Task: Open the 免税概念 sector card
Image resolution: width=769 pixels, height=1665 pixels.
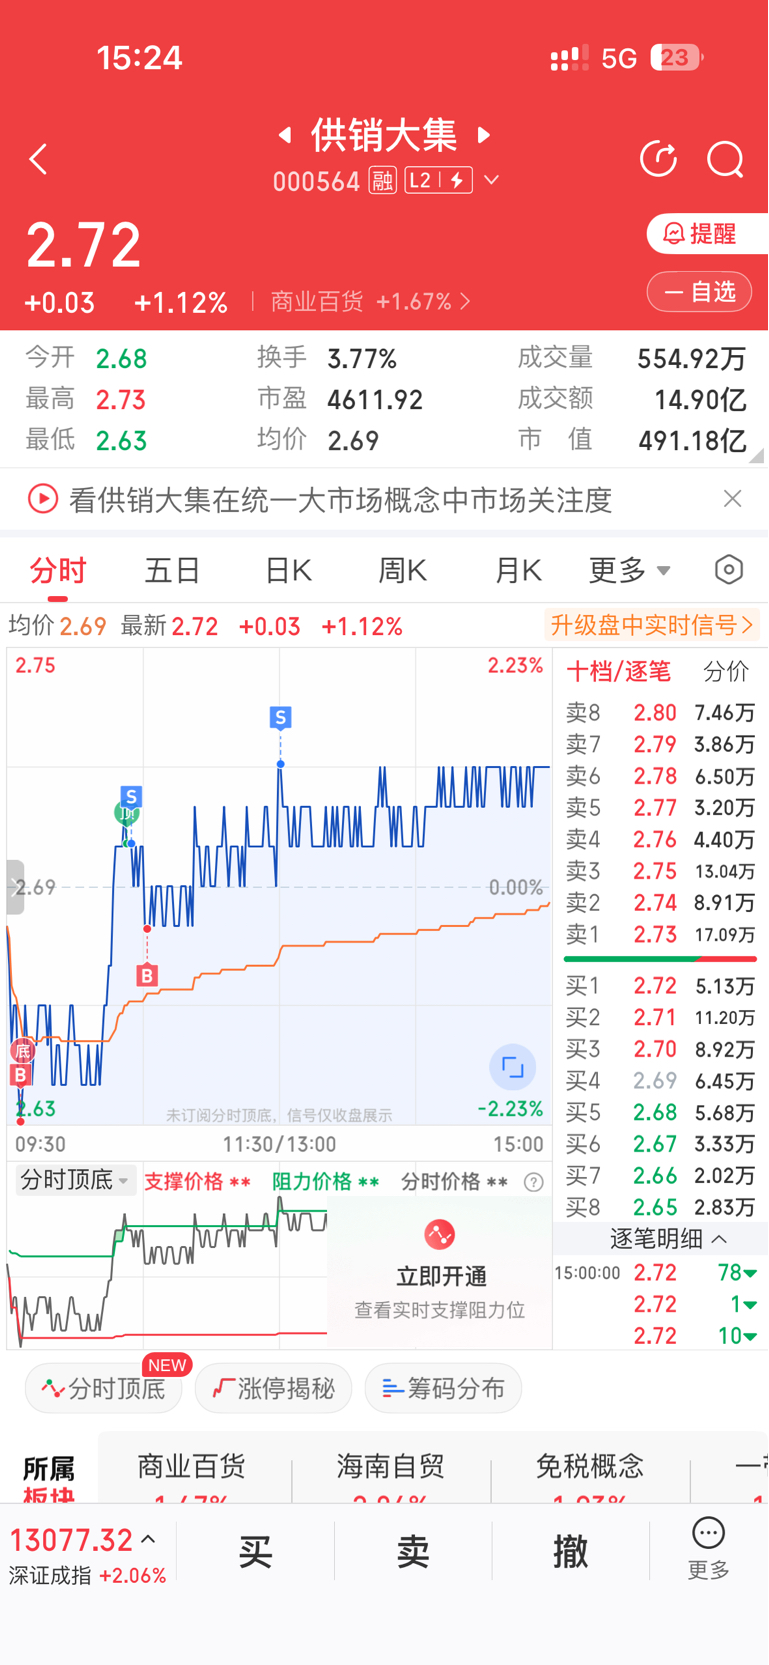Action: pos(590,1478)
